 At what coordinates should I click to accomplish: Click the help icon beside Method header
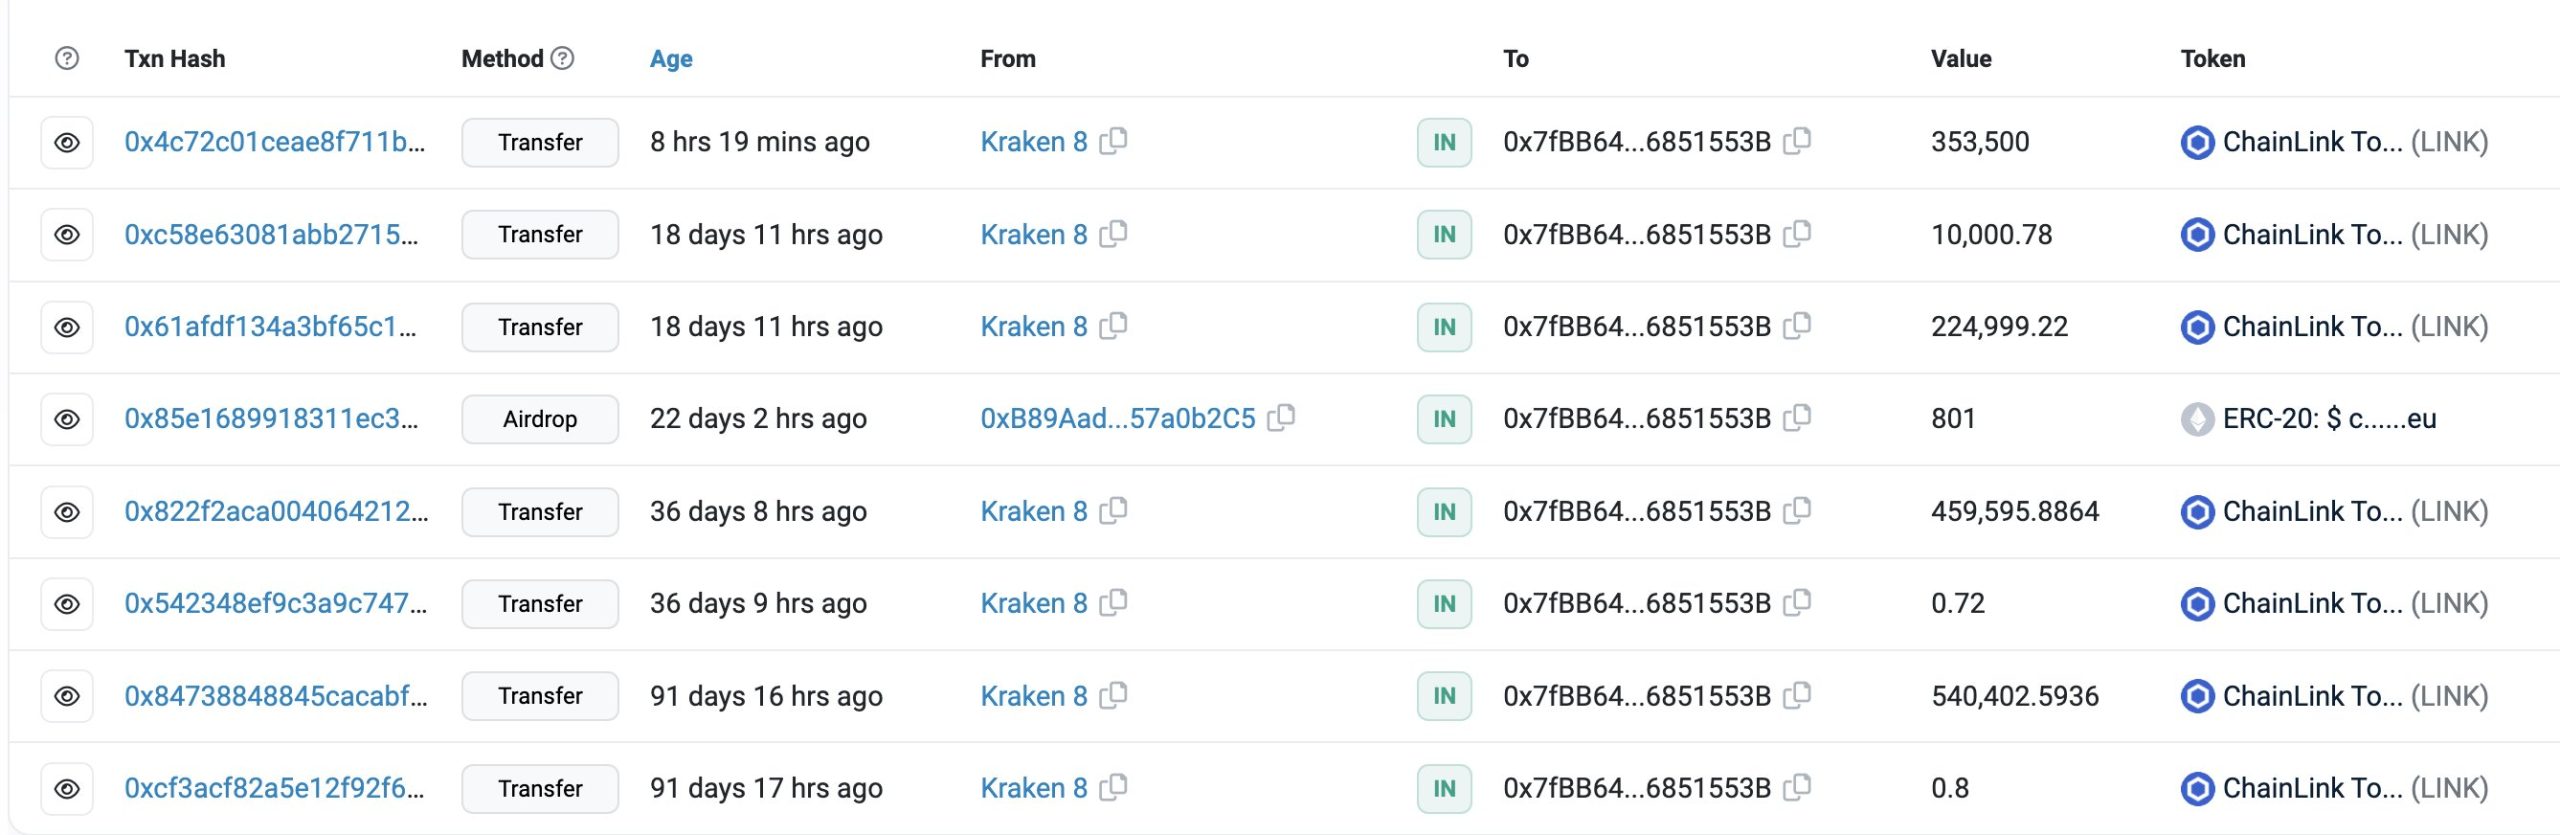[x=563, y=58]
